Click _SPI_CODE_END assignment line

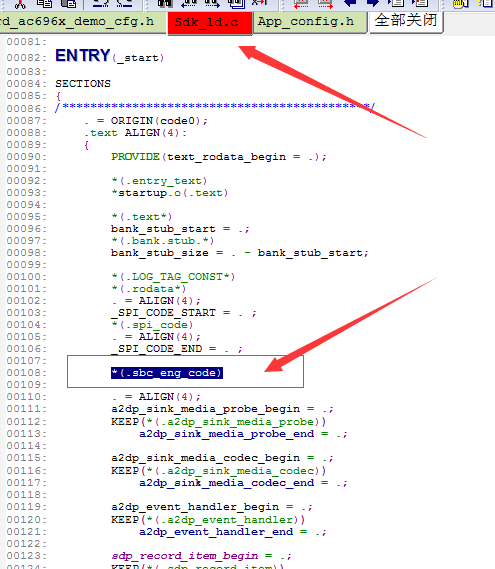point(177,349)
